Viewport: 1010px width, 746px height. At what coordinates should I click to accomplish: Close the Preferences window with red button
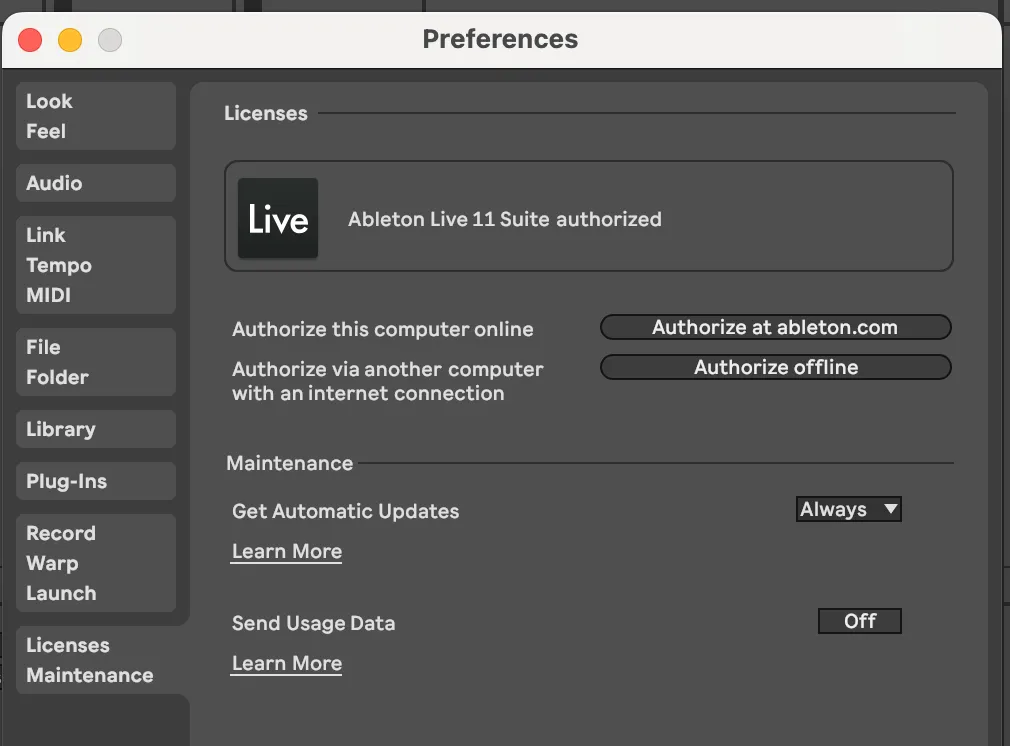pos(30,40)
